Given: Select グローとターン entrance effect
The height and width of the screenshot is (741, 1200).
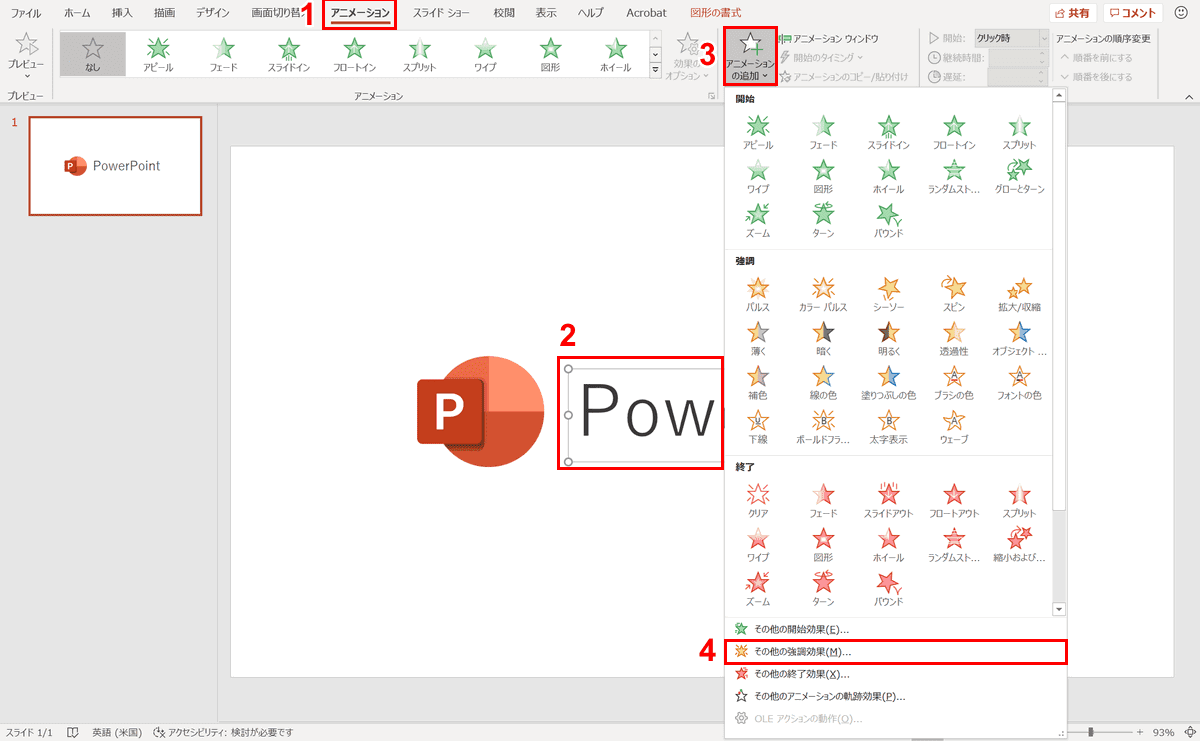Looking at the screenshot, I should point(1019,177).
